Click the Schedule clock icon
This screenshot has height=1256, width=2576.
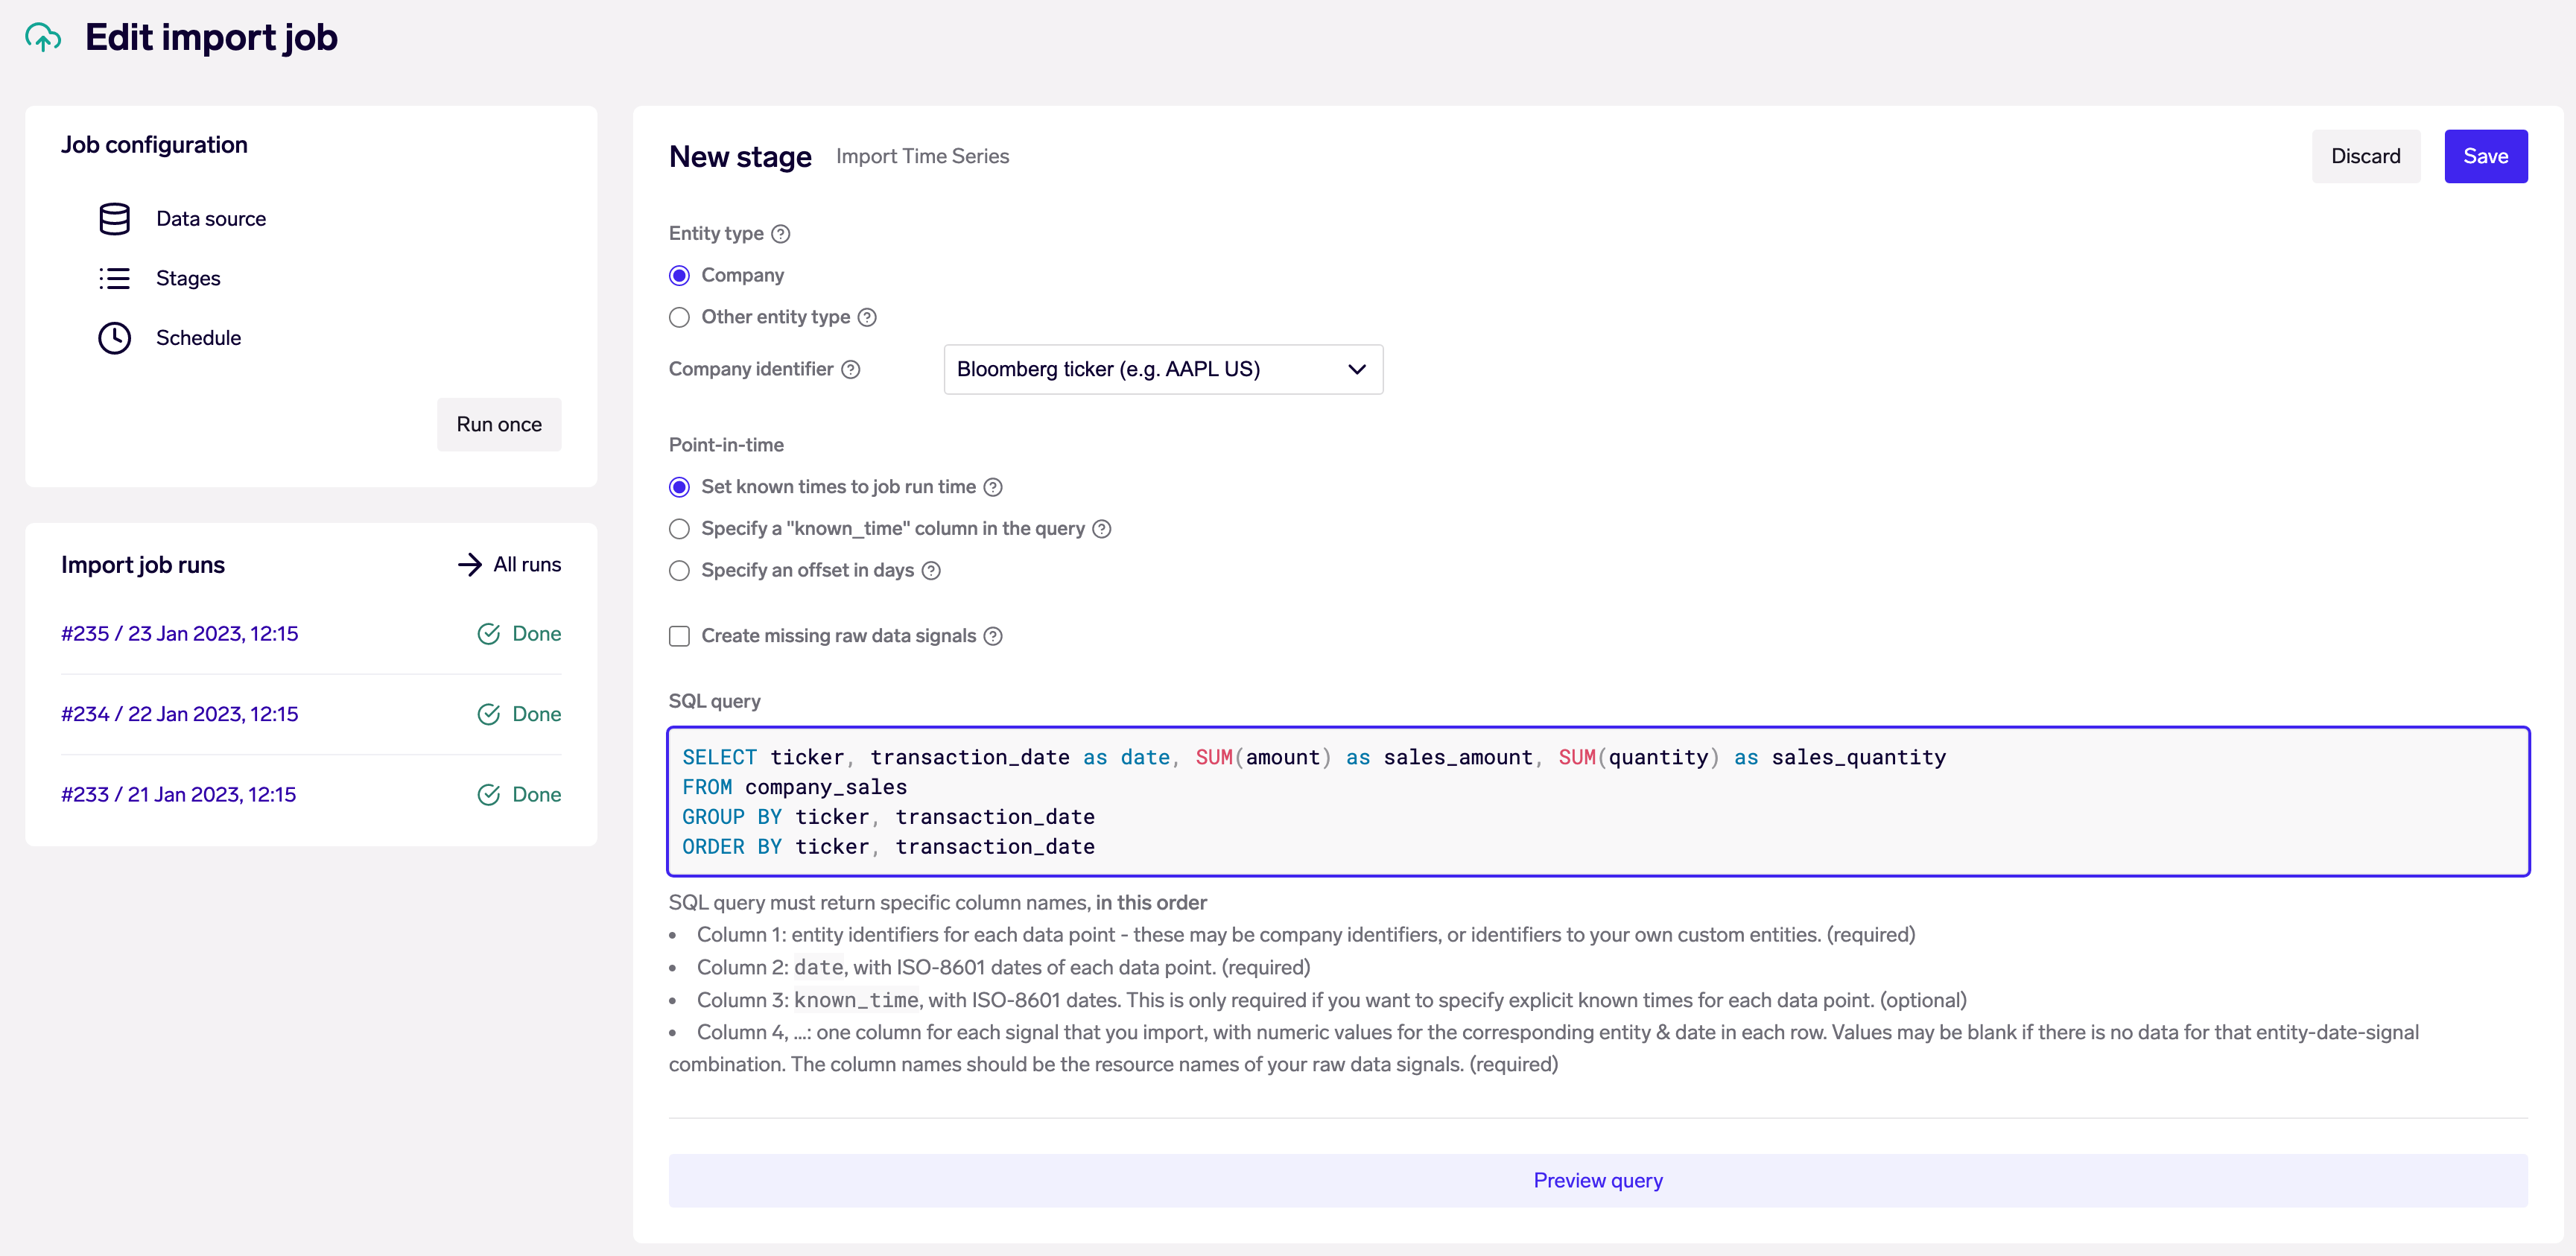point(114,338)
